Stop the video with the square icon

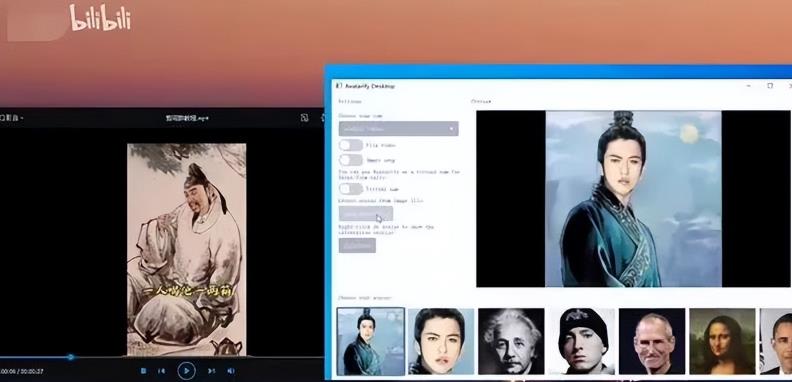click(143, 371)
